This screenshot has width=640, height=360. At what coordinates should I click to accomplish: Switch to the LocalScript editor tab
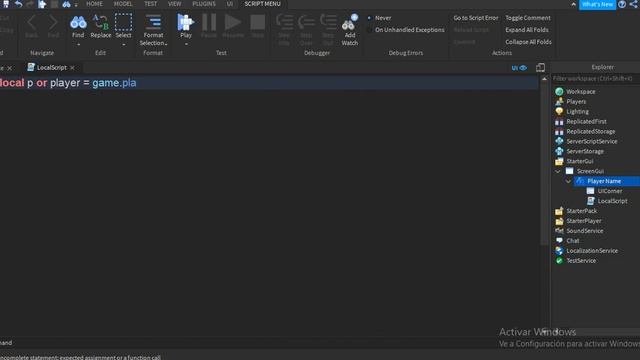pyautogui.click(x=51, y=68)
